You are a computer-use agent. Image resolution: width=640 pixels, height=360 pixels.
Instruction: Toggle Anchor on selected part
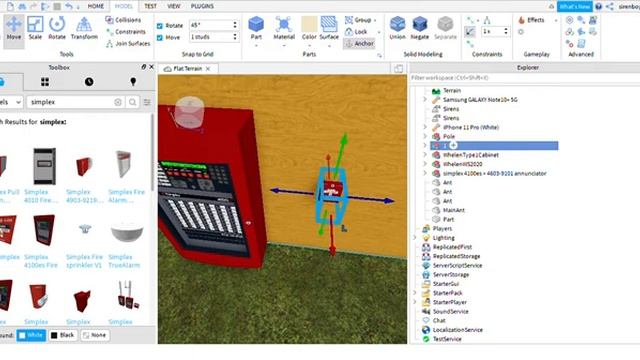359,43
